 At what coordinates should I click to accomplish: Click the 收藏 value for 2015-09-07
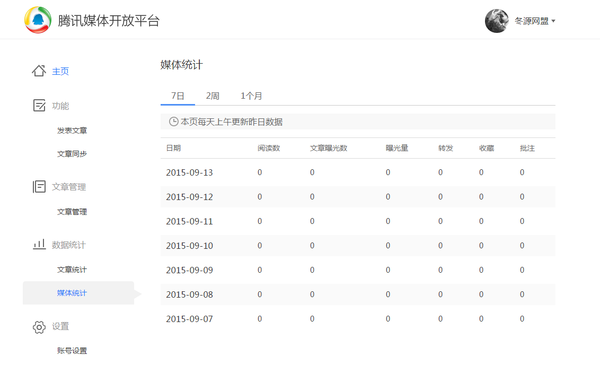[x=481, y=319]
